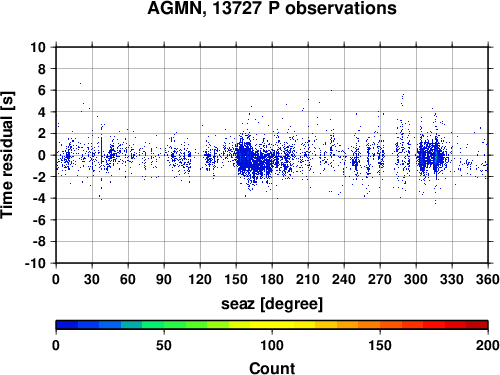Click the colorbar tick label 50
This screenshot has width=500, height=375.
[x=164, y=345]
